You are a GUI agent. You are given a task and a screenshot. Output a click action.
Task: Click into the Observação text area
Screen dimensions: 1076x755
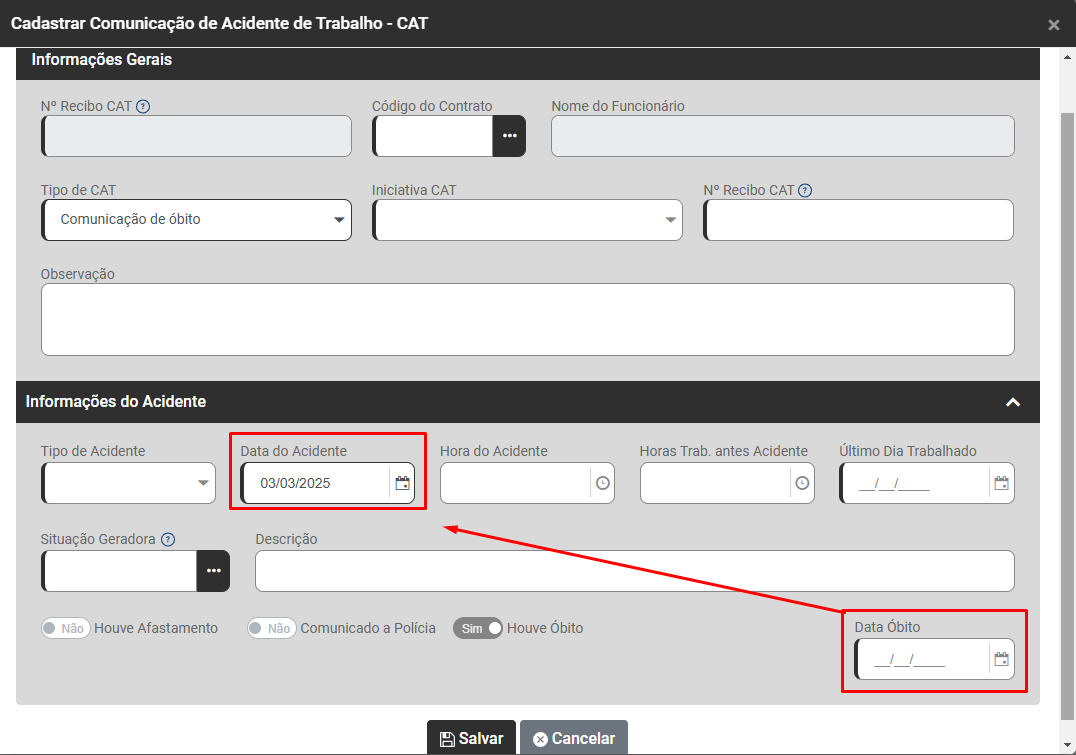coord(527,319)
